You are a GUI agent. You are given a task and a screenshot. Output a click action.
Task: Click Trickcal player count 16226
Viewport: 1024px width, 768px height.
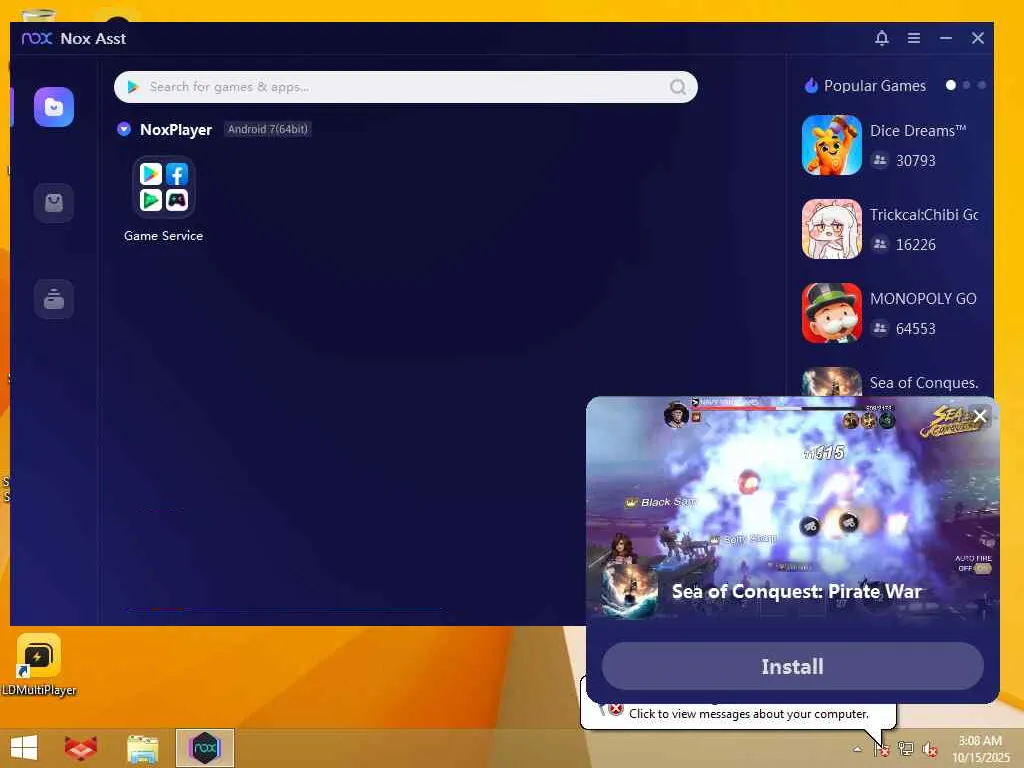[x=916, y=245]
